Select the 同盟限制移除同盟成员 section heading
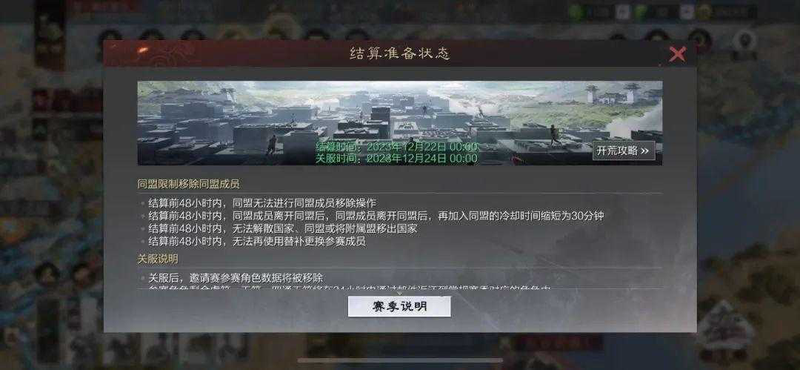The image size is (800, 370). click(x=188, y=184)
